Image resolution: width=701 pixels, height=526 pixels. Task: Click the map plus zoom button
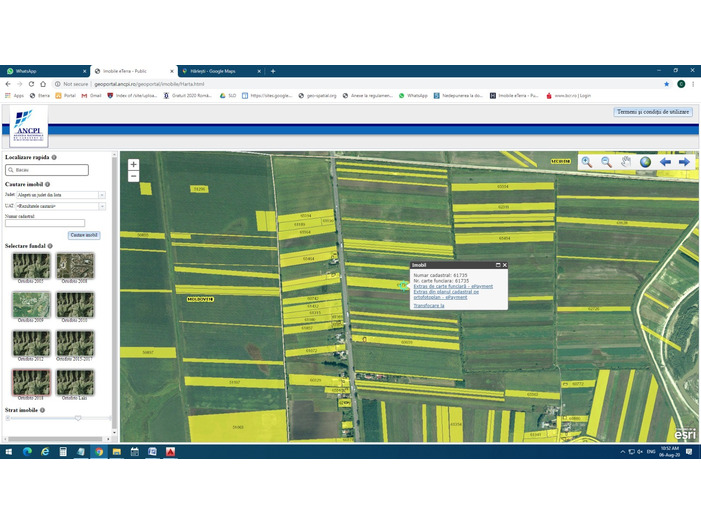133,165
